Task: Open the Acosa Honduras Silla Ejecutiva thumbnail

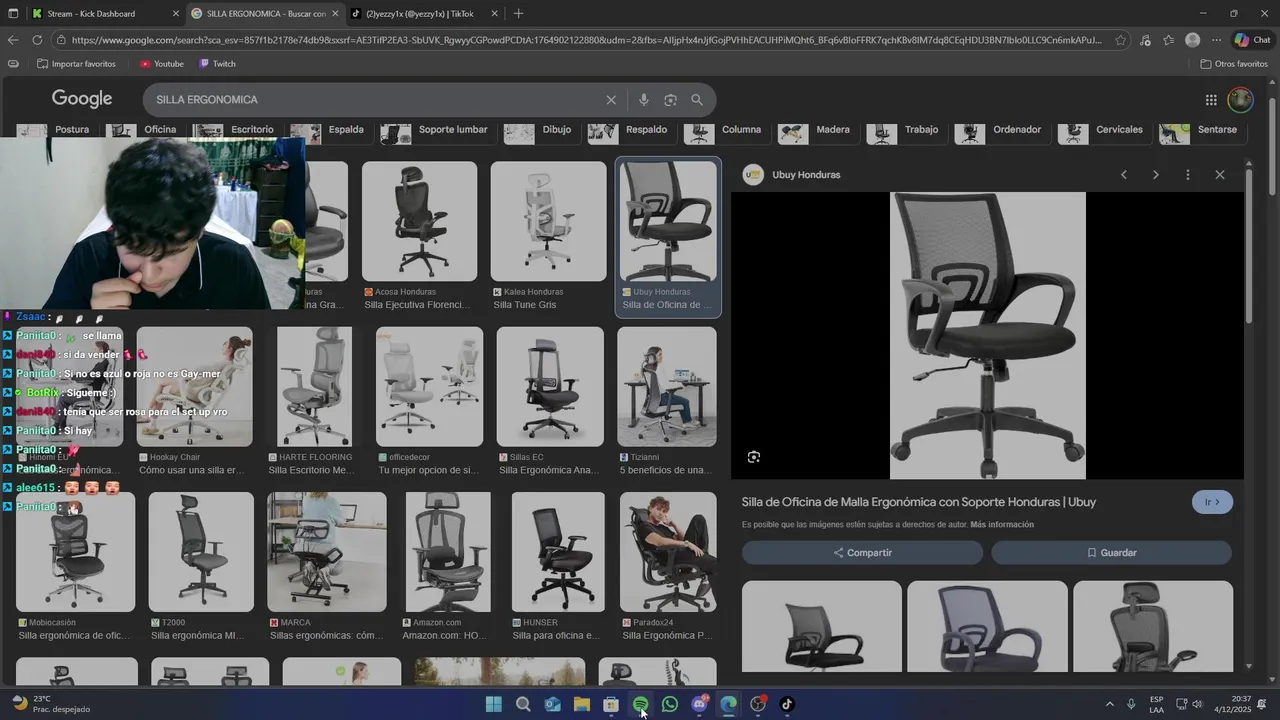Action: click(x=420, y=221)
